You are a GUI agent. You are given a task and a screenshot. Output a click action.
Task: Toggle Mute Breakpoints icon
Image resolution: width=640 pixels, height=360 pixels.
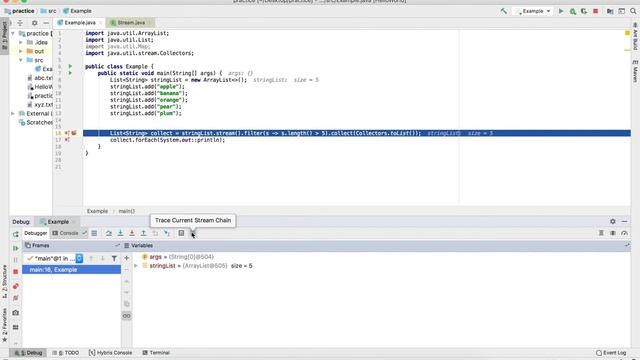click(16, 298)
